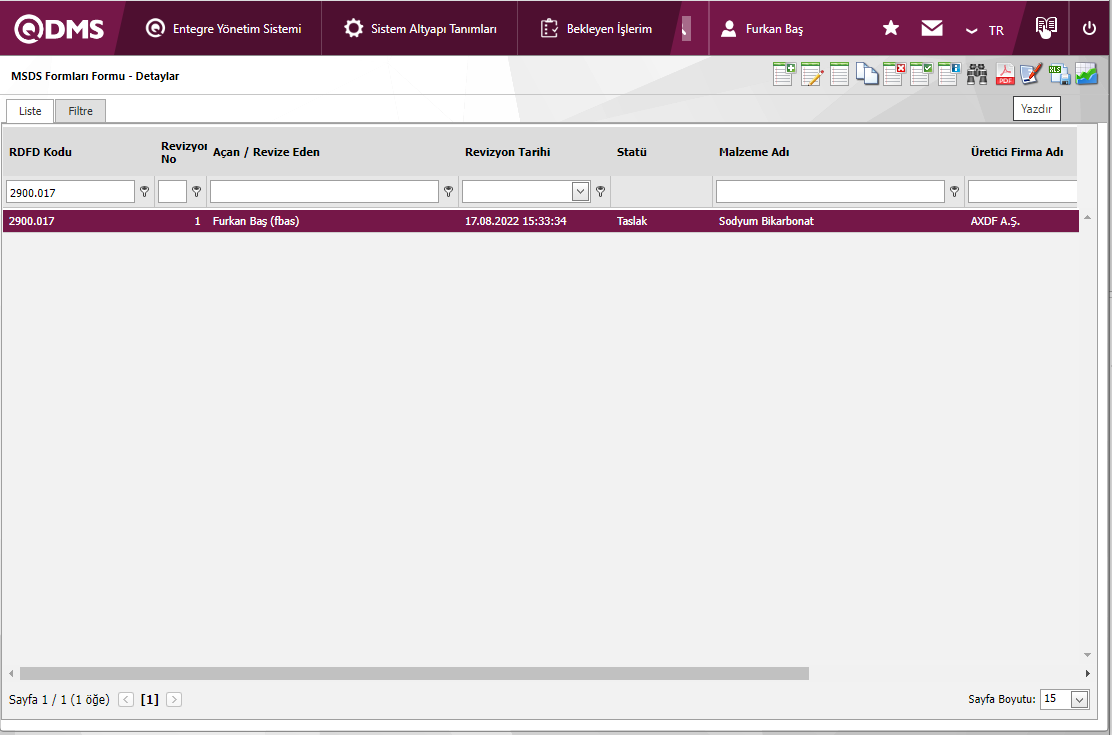Click the approve record green check icon

coord(921,74)
